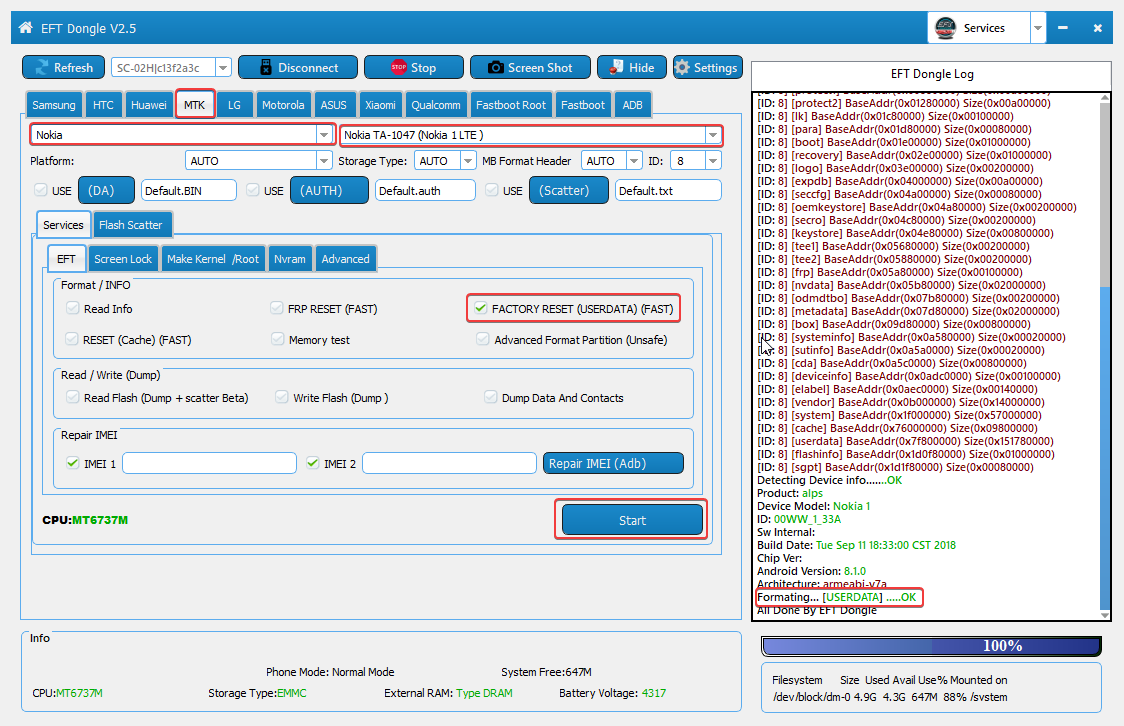This screenshot has height=726, width=1124.
Task: Toggle the IMEI 2 checkbox
Action: coord(313,463)
